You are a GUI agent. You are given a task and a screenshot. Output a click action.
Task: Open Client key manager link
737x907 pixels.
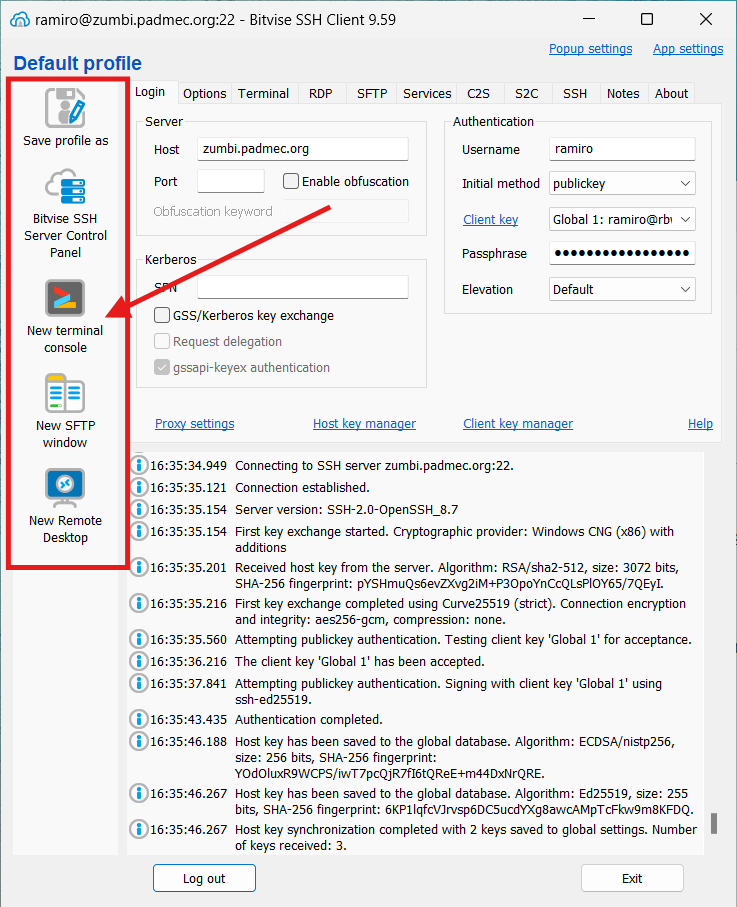[518, 423]
